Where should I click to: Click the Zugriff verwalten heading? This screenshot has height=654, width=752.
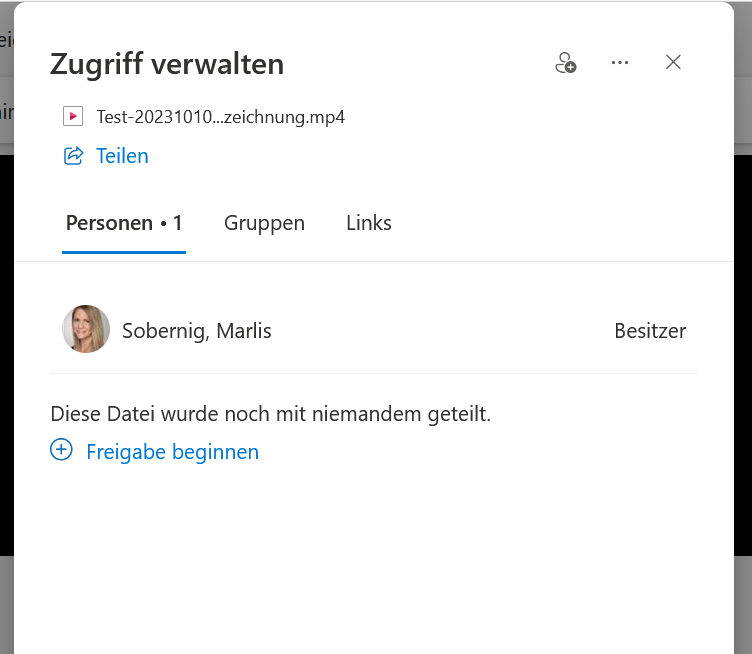(x=167, y=64)
